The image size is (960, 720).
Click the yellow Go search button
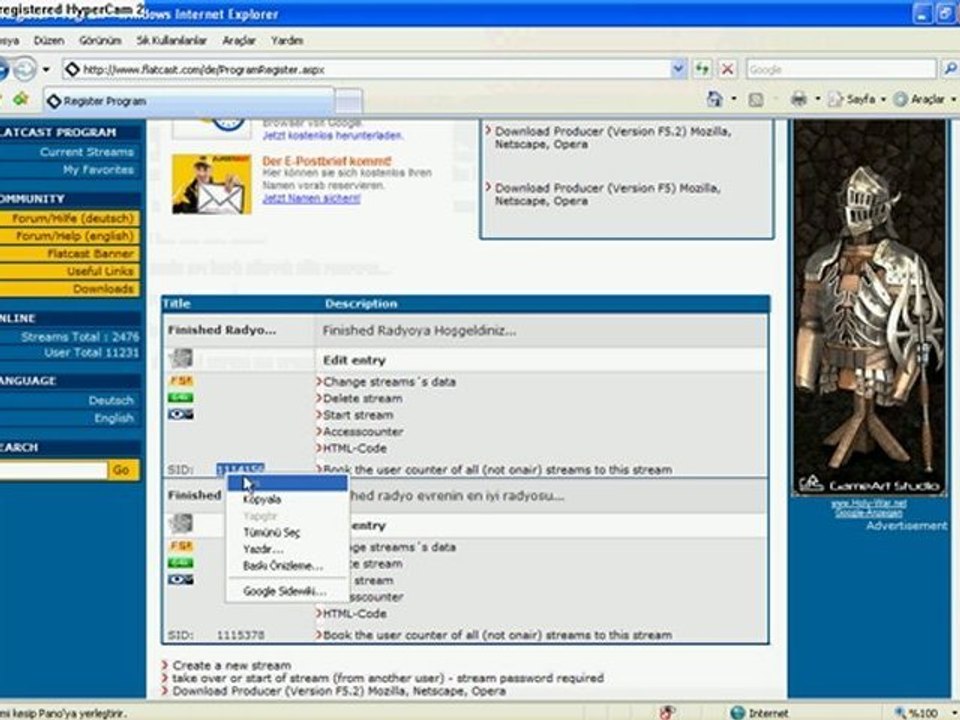click(x=122, y=470)
